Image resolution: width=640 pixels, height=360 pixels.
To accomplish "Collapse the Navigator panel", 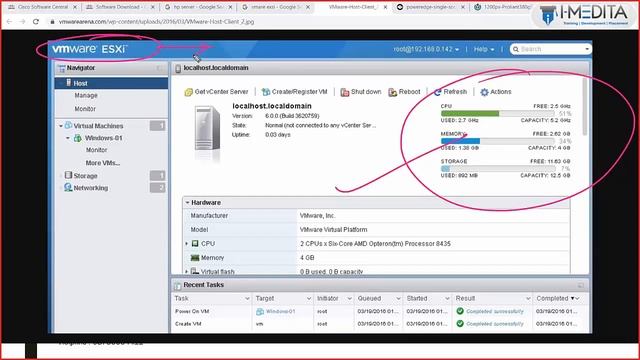I will [x=160, y=68].
